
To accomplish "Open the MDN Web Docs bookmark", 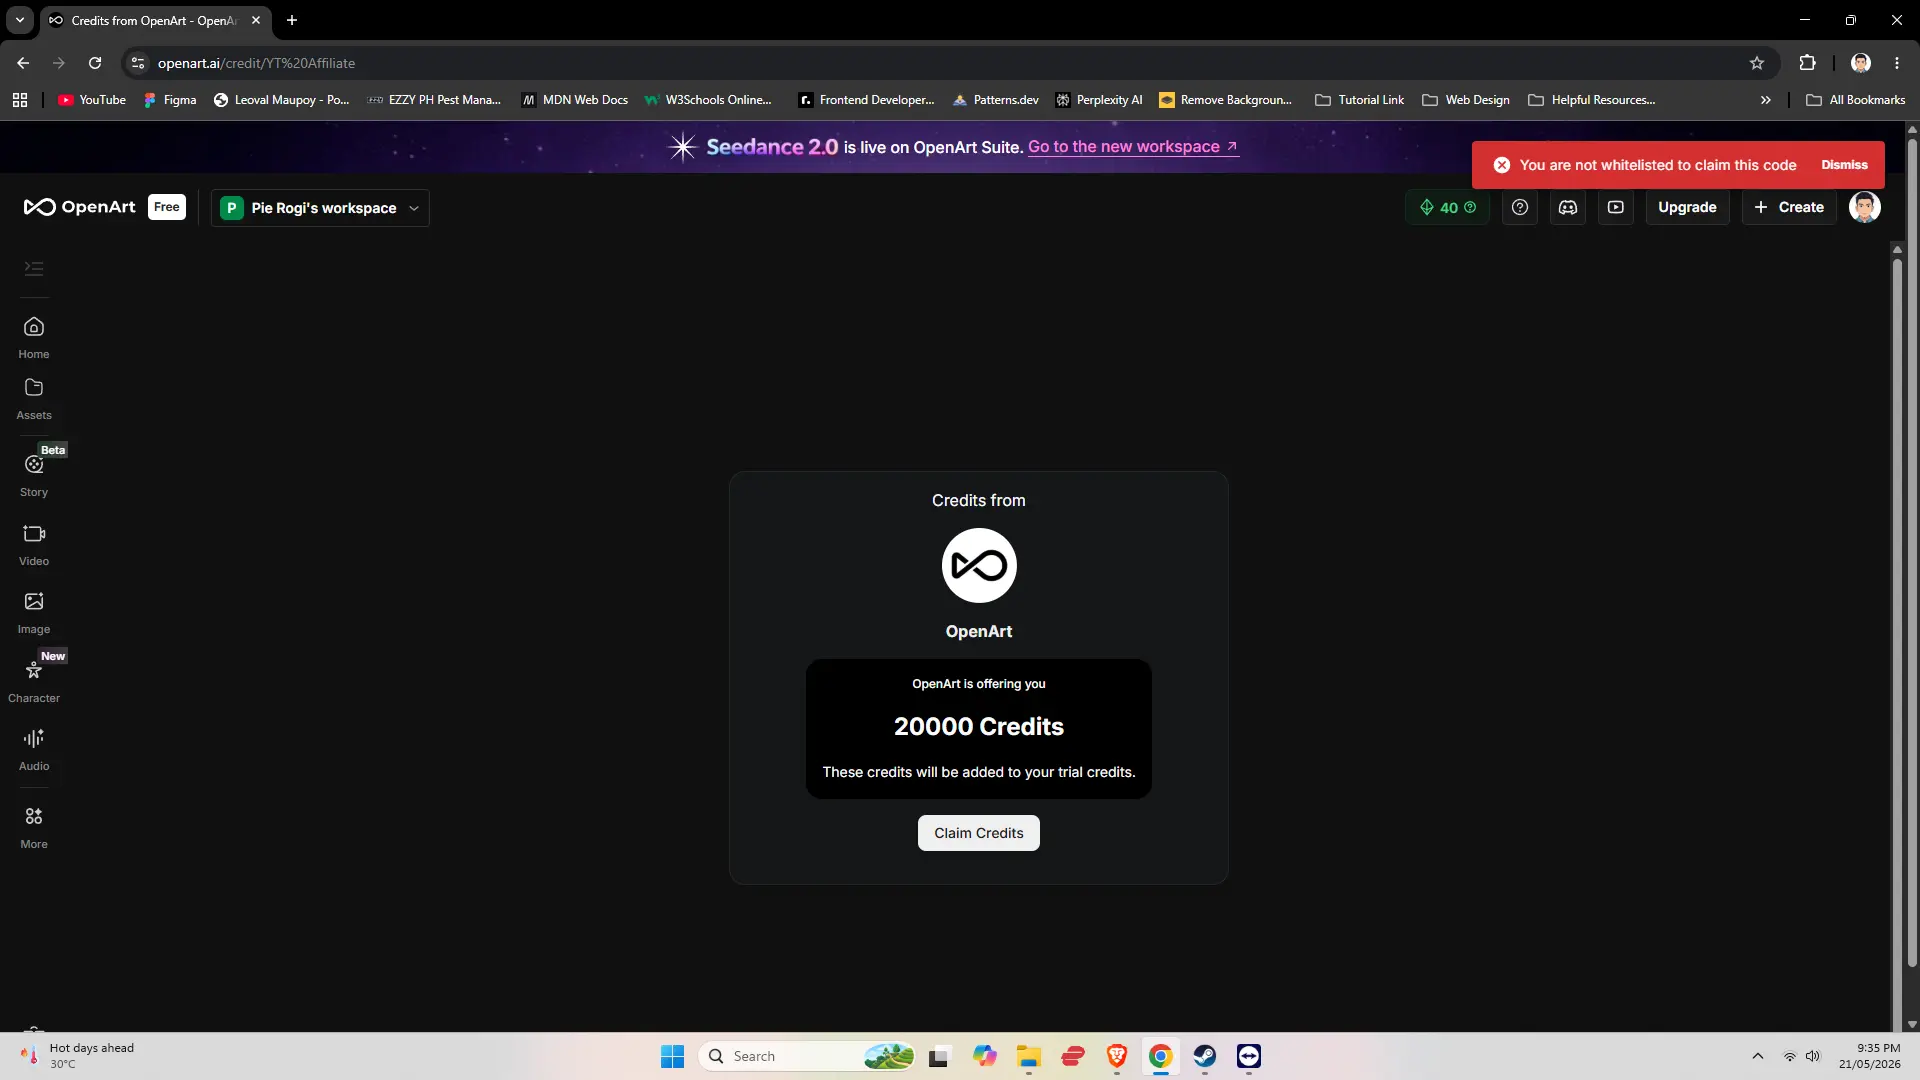I will [x=575, y=100].
